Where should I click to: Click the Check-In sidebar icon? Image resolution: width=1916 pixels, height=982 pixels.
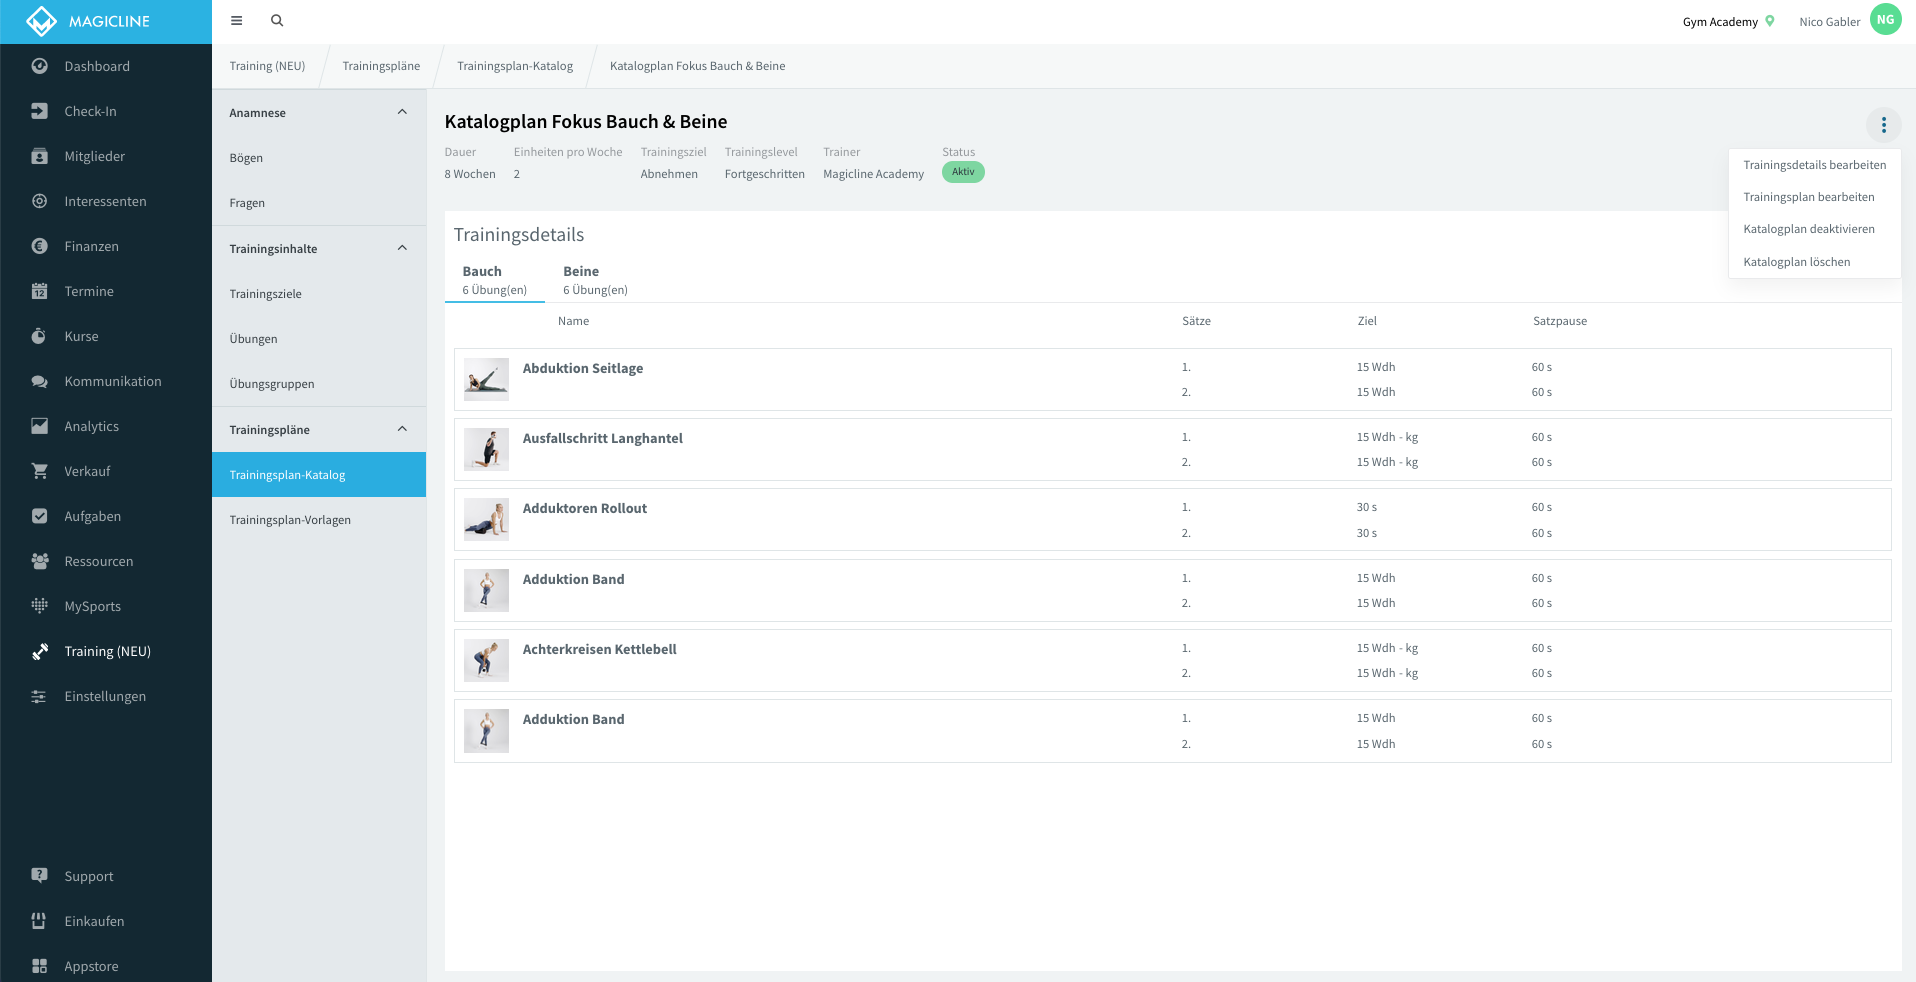point(40,111)
